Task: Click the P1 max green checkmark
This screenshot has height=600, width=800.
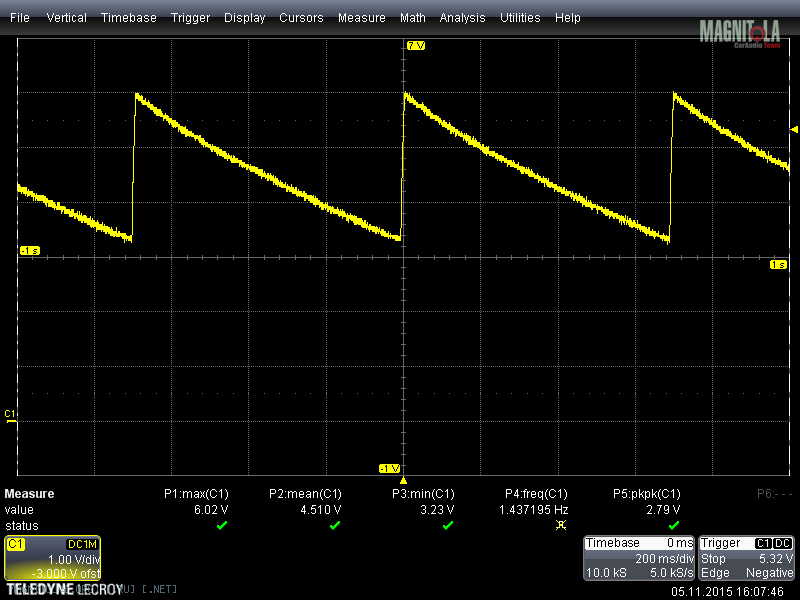Action: tap(222, 525)
